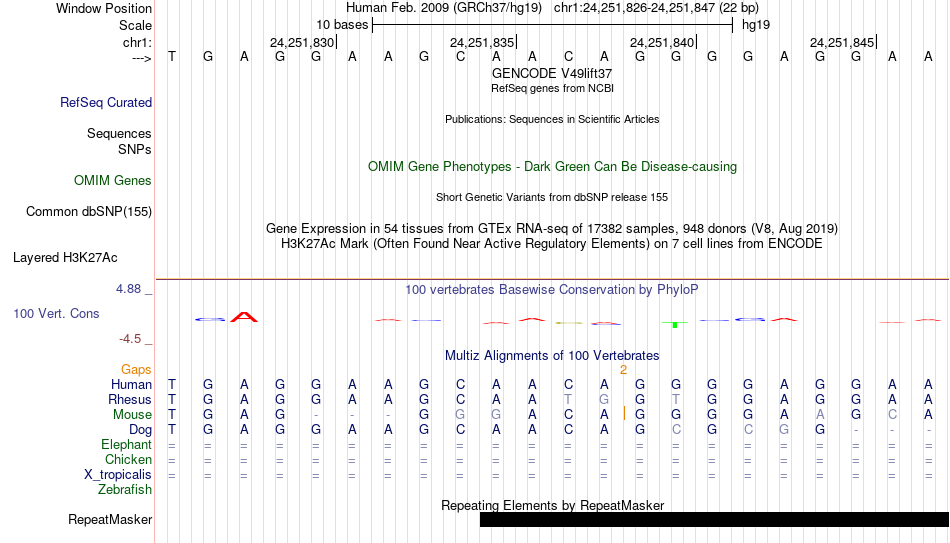The image size is (950, 543).
Task: Click Multiz Alignments of 100 Vertebrates title
Action: (x=552, y=356)
